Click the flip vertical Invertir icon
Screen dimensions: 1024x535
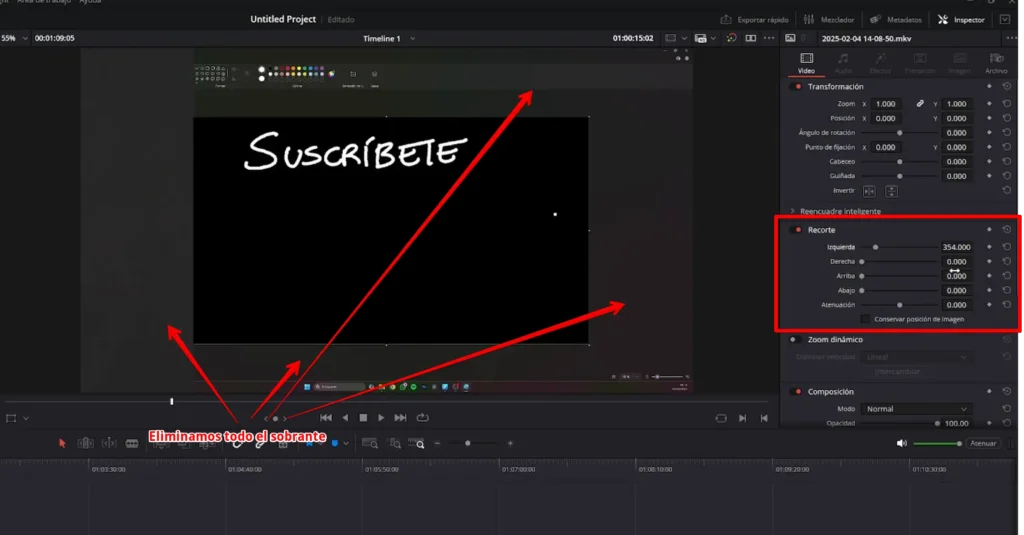click(891, 191)
